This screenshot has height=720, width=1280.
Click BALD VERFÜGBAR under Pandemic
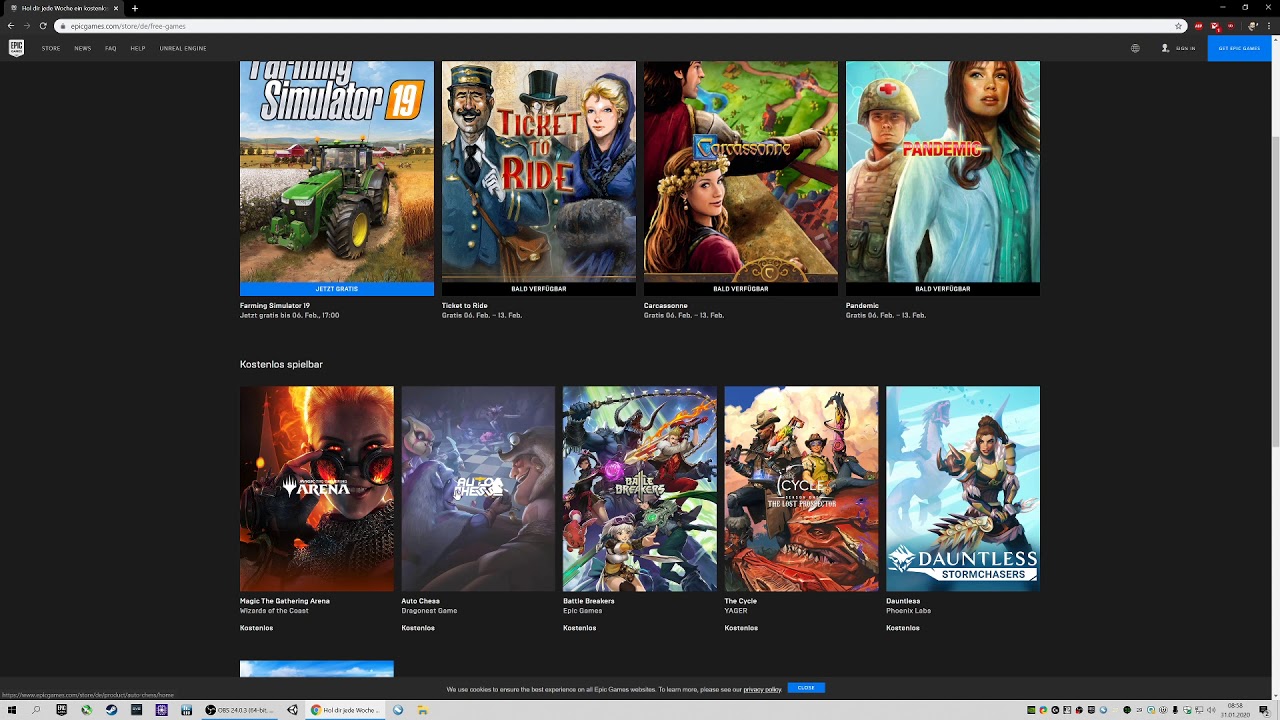(x=943, y=289)
